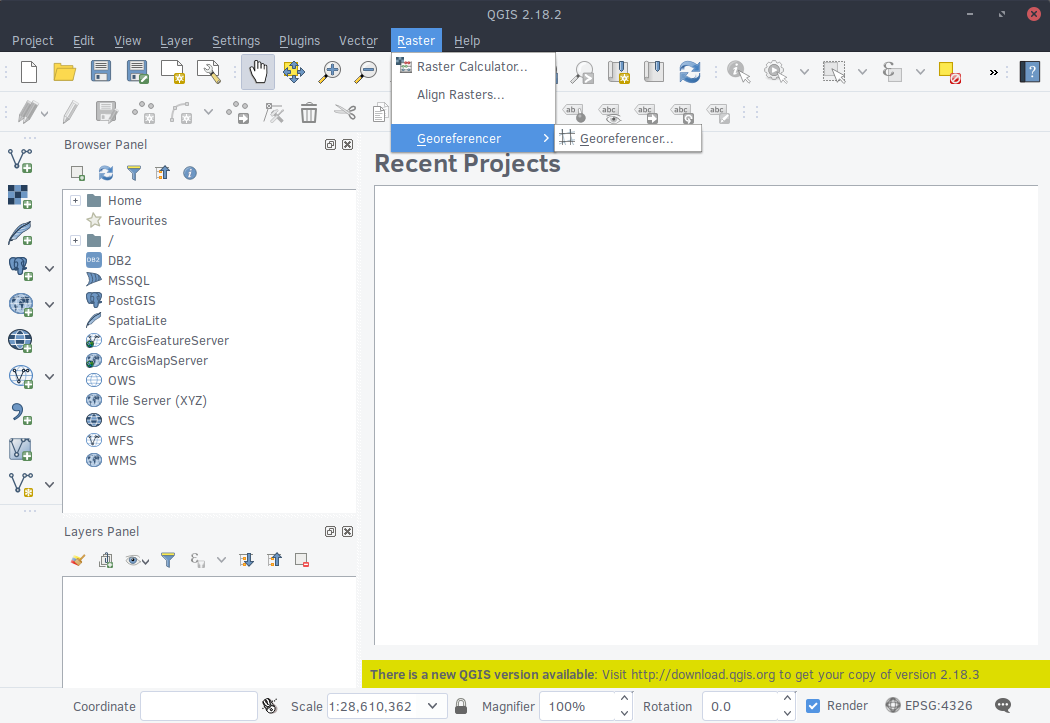Viewport: 1050px width, 723px height.
Task: Select Align Rasters menu entry
Action: point(473,95)
